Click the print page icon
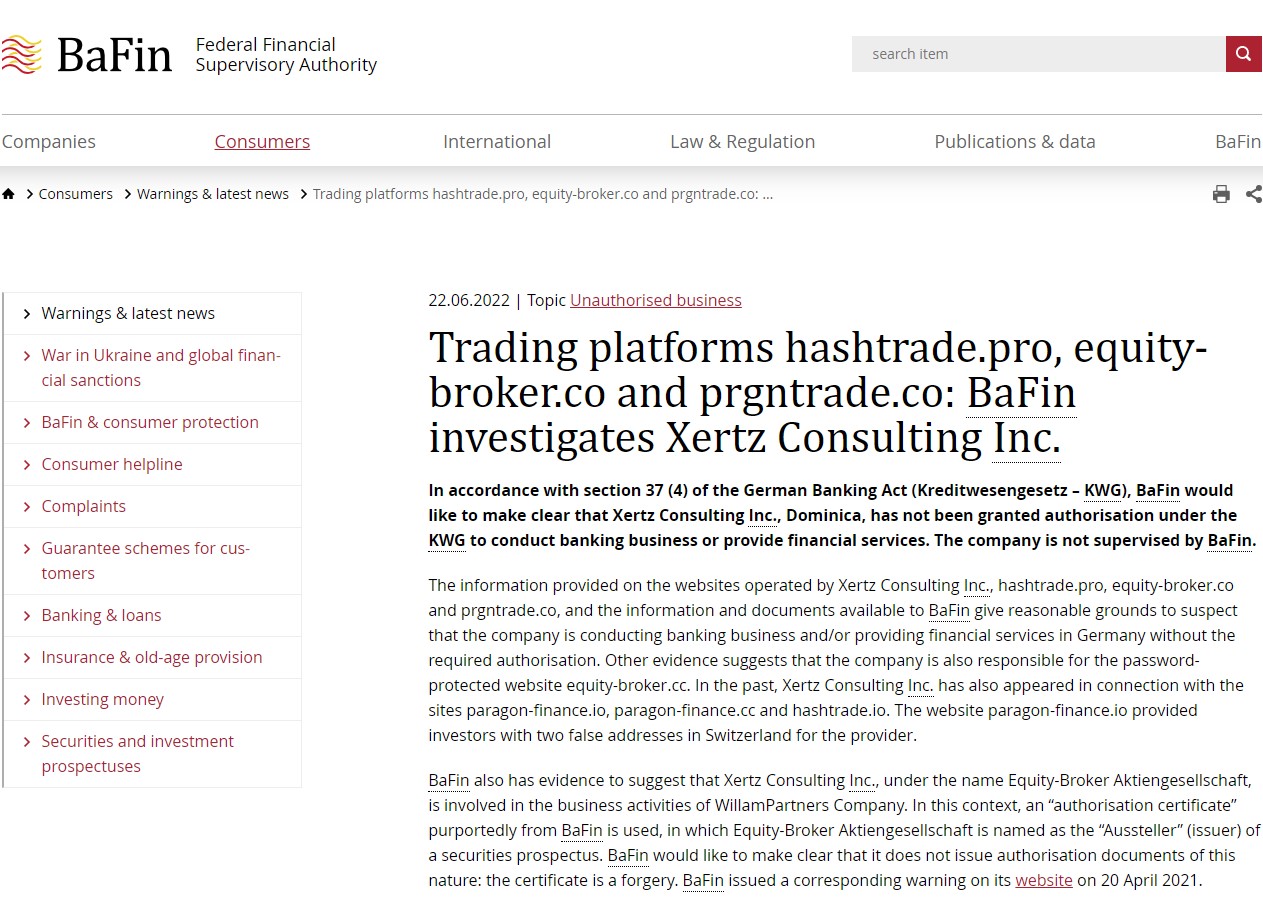Screen dimensions: 1263x901 click(x=1221, y=194)
